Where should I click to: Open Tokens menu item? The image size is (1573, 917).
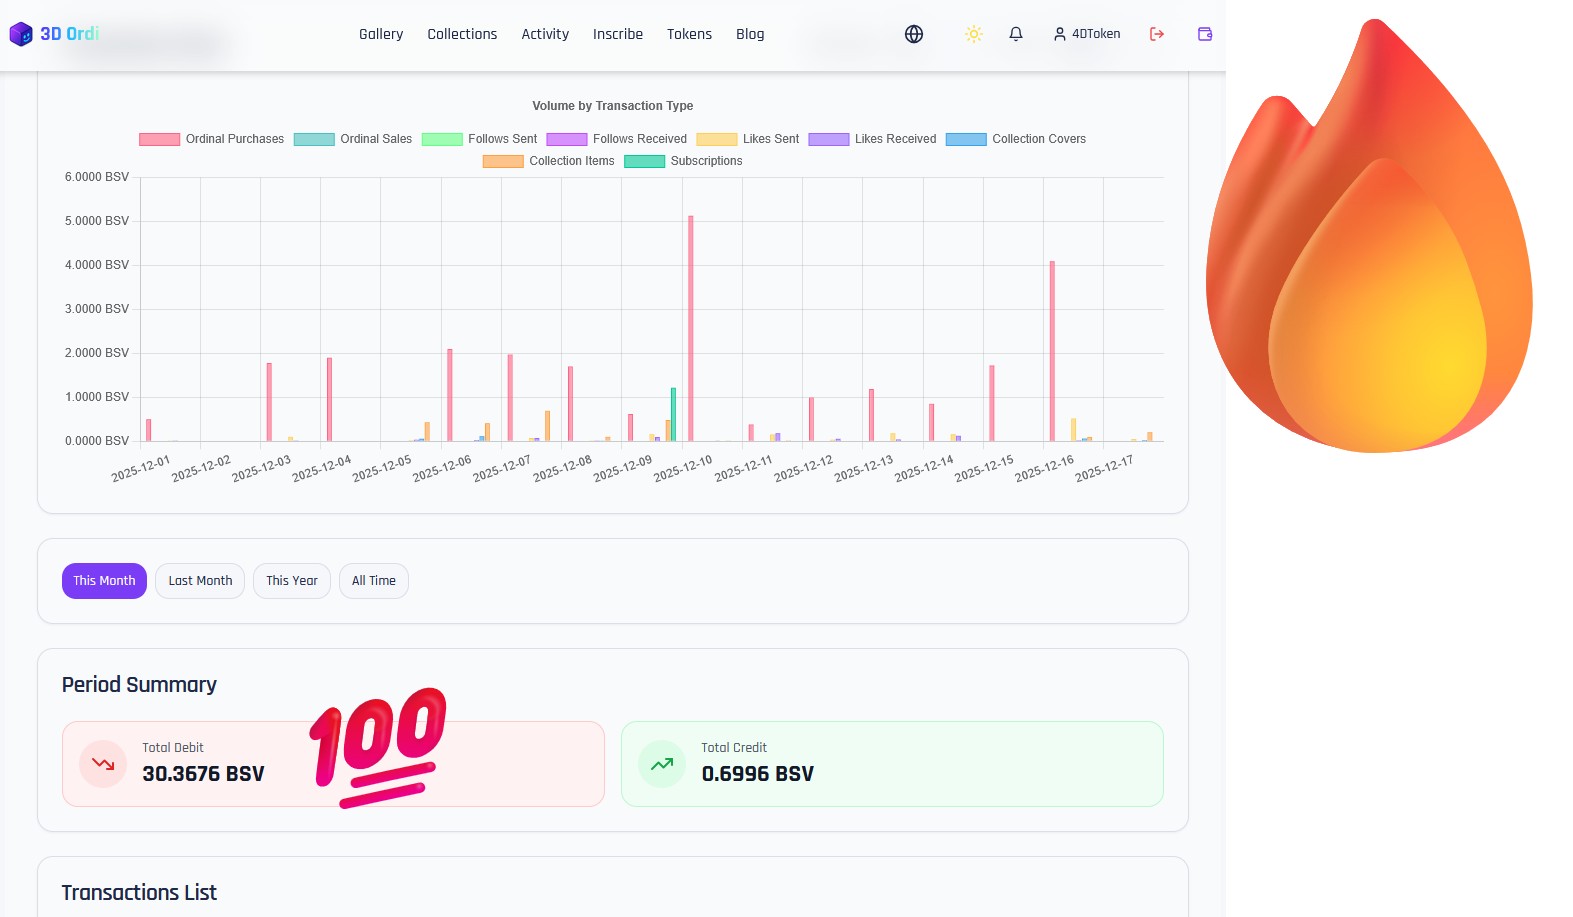689,34
